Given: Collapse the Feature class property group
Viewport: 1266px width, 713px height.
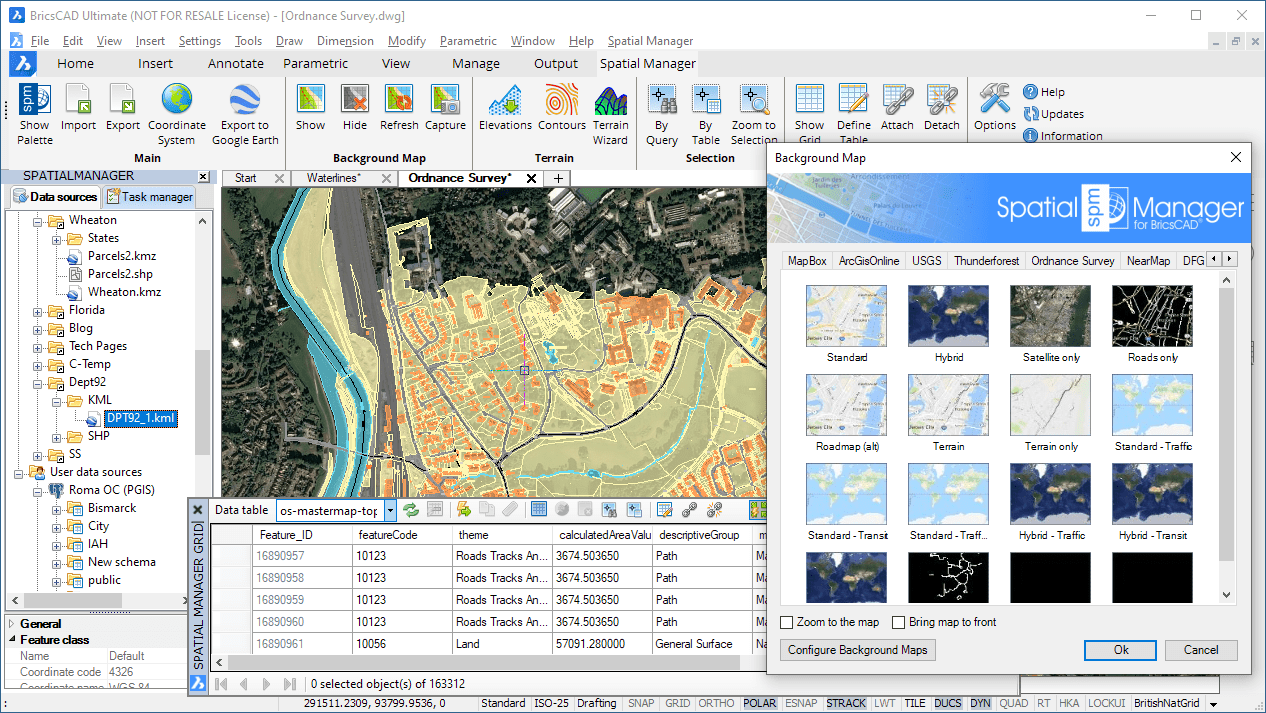Looking at the screenshot, I should [x=12, y=640].
